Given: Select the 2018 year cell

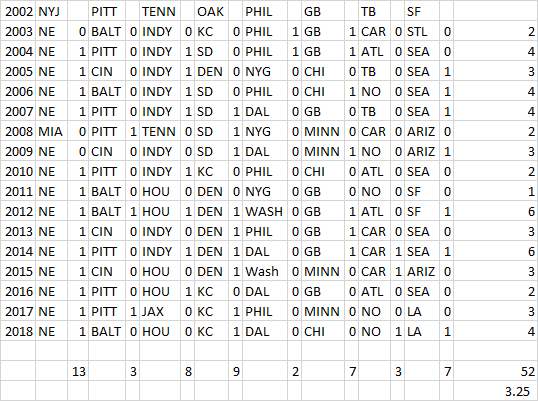Looking at the screenshot, I should pyautogui.click(x=18, y=331).
